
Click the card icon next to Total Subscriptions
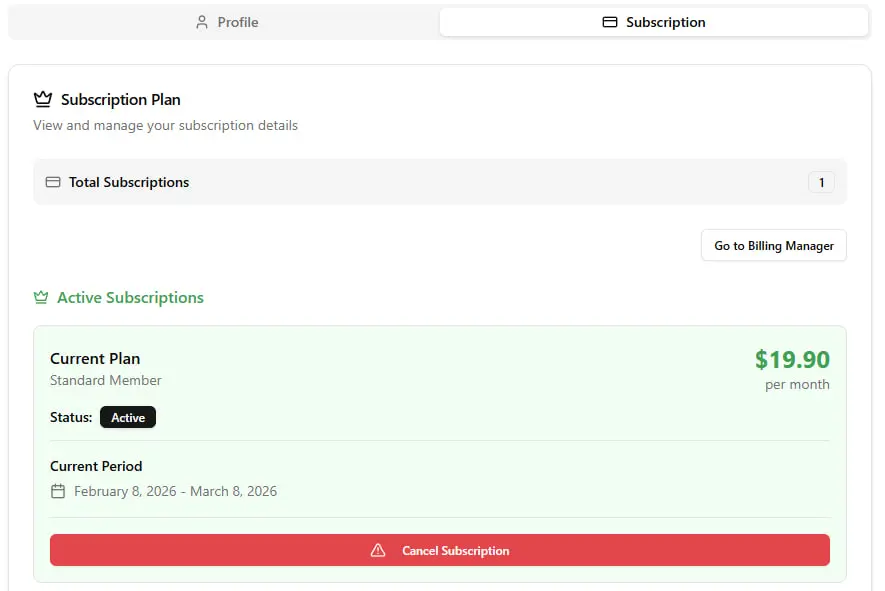pos(53,182)
